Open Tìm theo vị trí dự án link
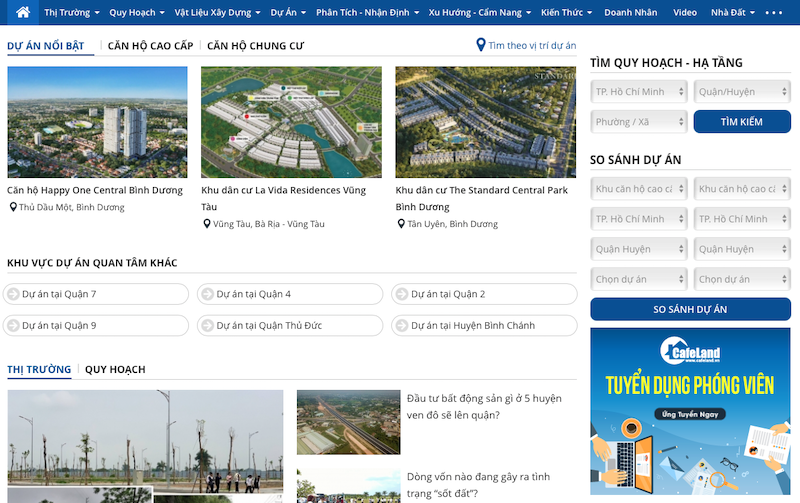 click(x=532, y=45)
